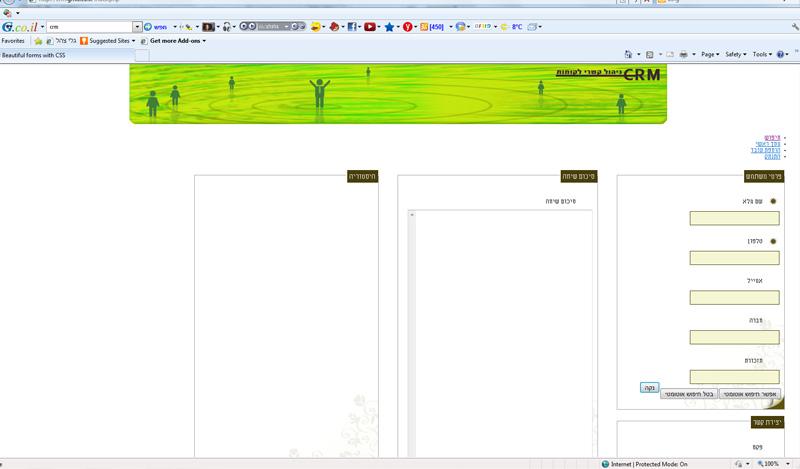Open the zoom level 100% dropdown
This screenshot has width=800, height=469.
click(x=787, y=464)
